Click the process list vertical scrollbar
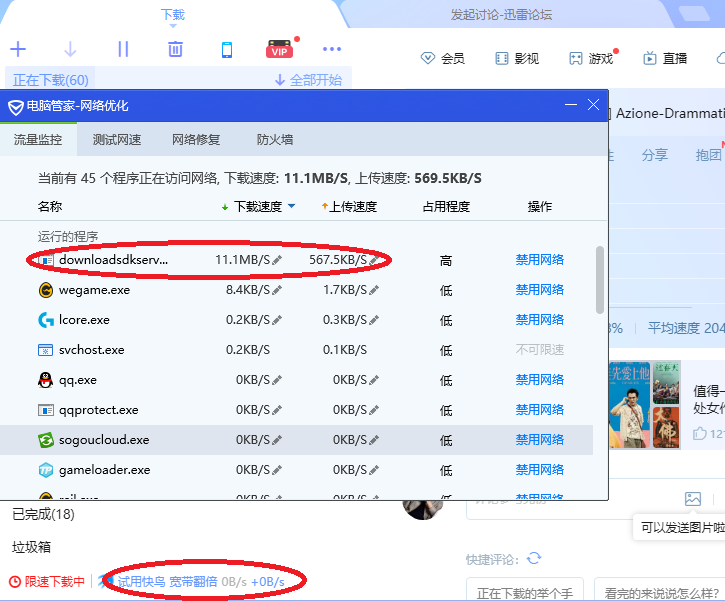Viewport: 725px width, 601px height. (599, 280)
